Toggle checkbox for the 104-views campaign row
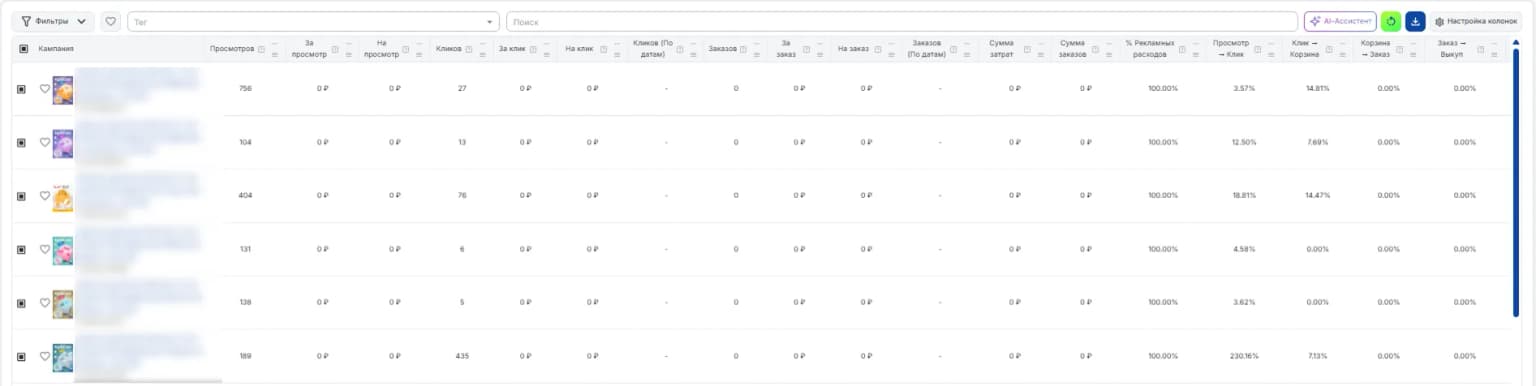Viewport: 1536px width, 386px height. click(21, 142)
